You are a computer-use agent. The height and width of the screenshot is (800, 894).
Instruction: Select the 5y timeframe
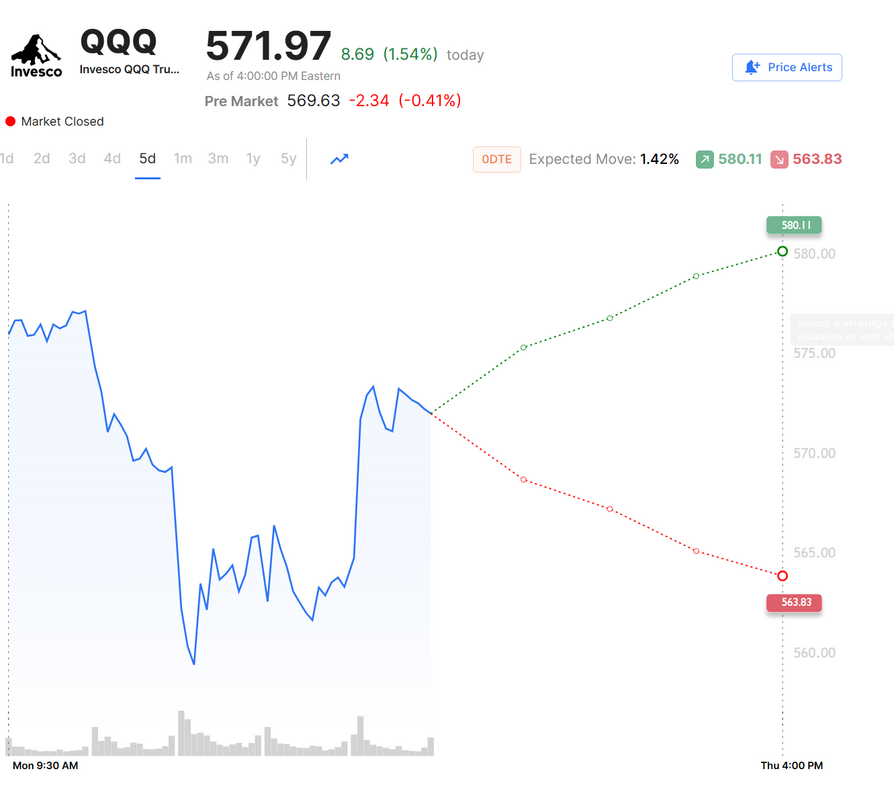pyautogui.click(x=288, y=158)
